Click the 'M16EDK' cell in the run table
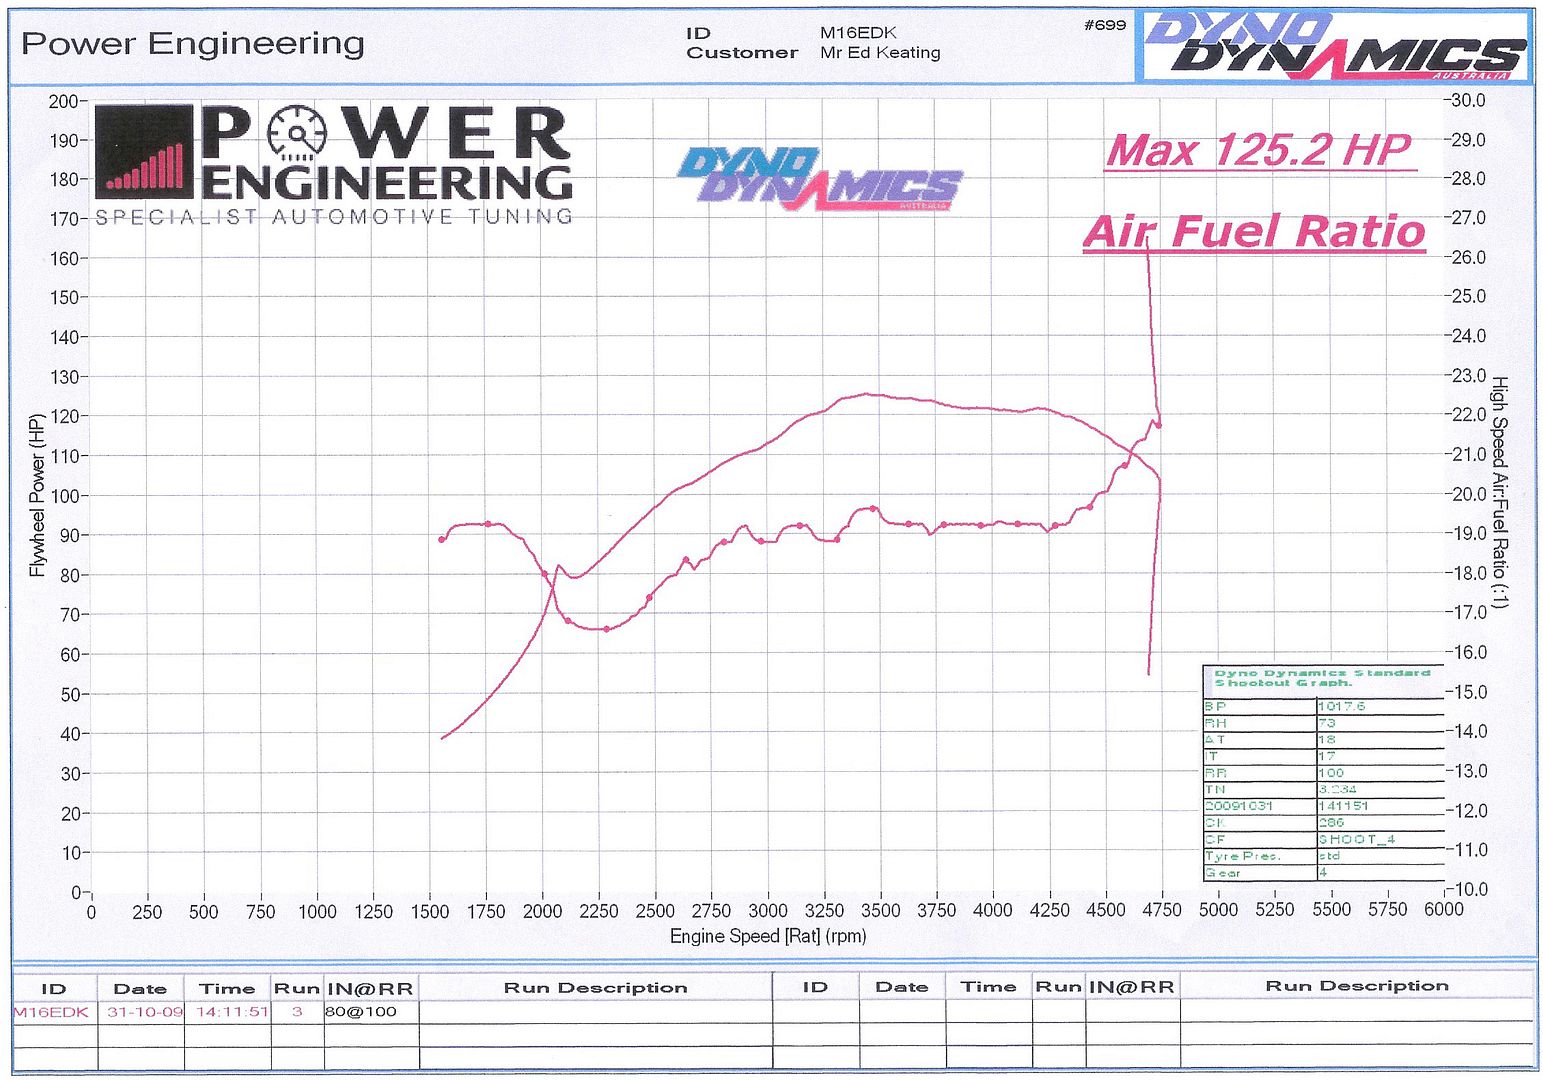This screenshot has height=1080, width=1543. [51, 1012]
